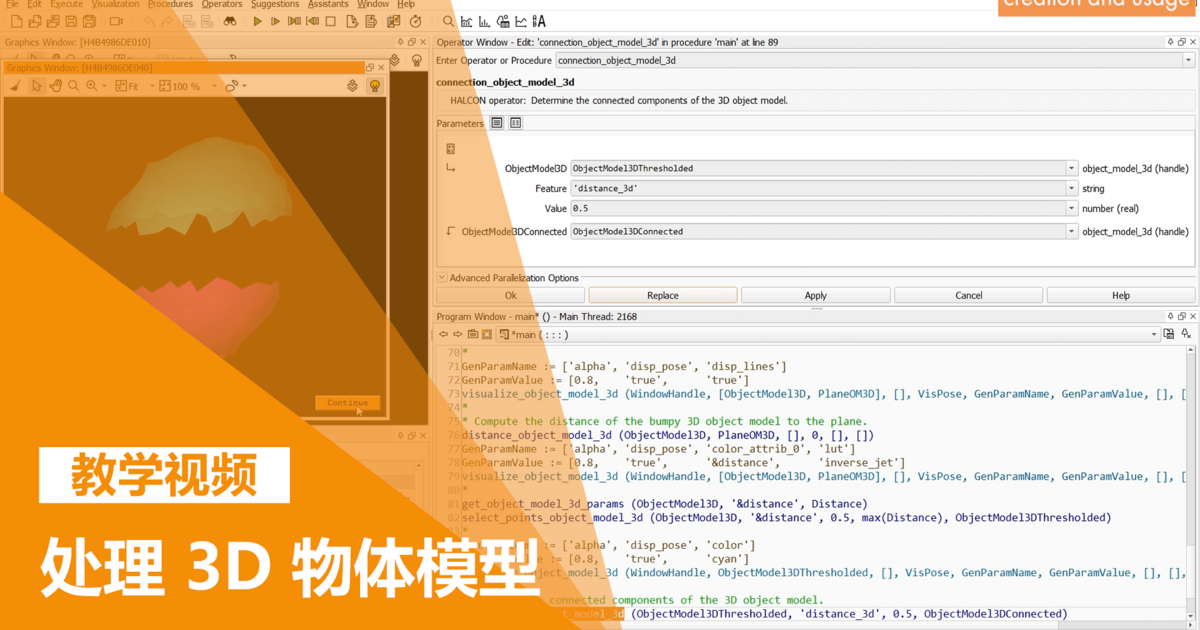
Task: Open the OCR Training File Browser icon
Action: [539, 21]
